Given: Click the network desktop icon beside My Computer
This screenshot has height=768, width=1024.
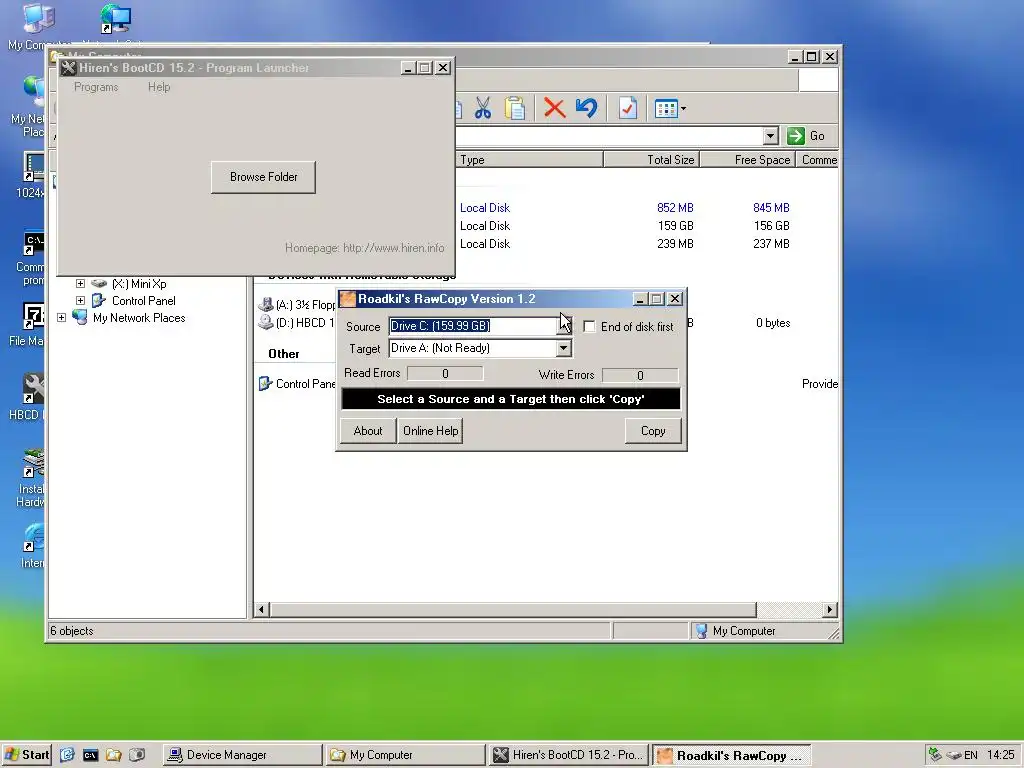Looking at the screenshot, I should (x=115, y=20).
